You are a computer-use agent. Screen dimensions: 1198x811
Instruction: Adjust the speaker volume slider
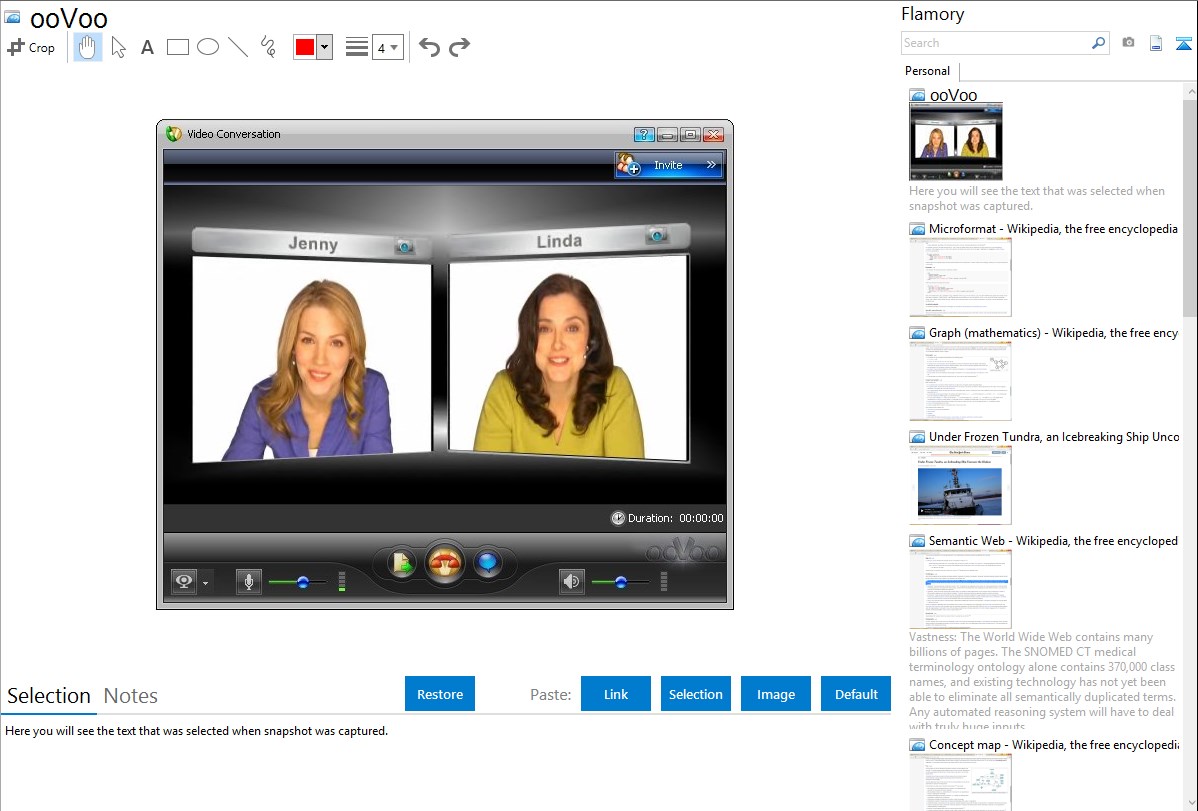(621, 582)
